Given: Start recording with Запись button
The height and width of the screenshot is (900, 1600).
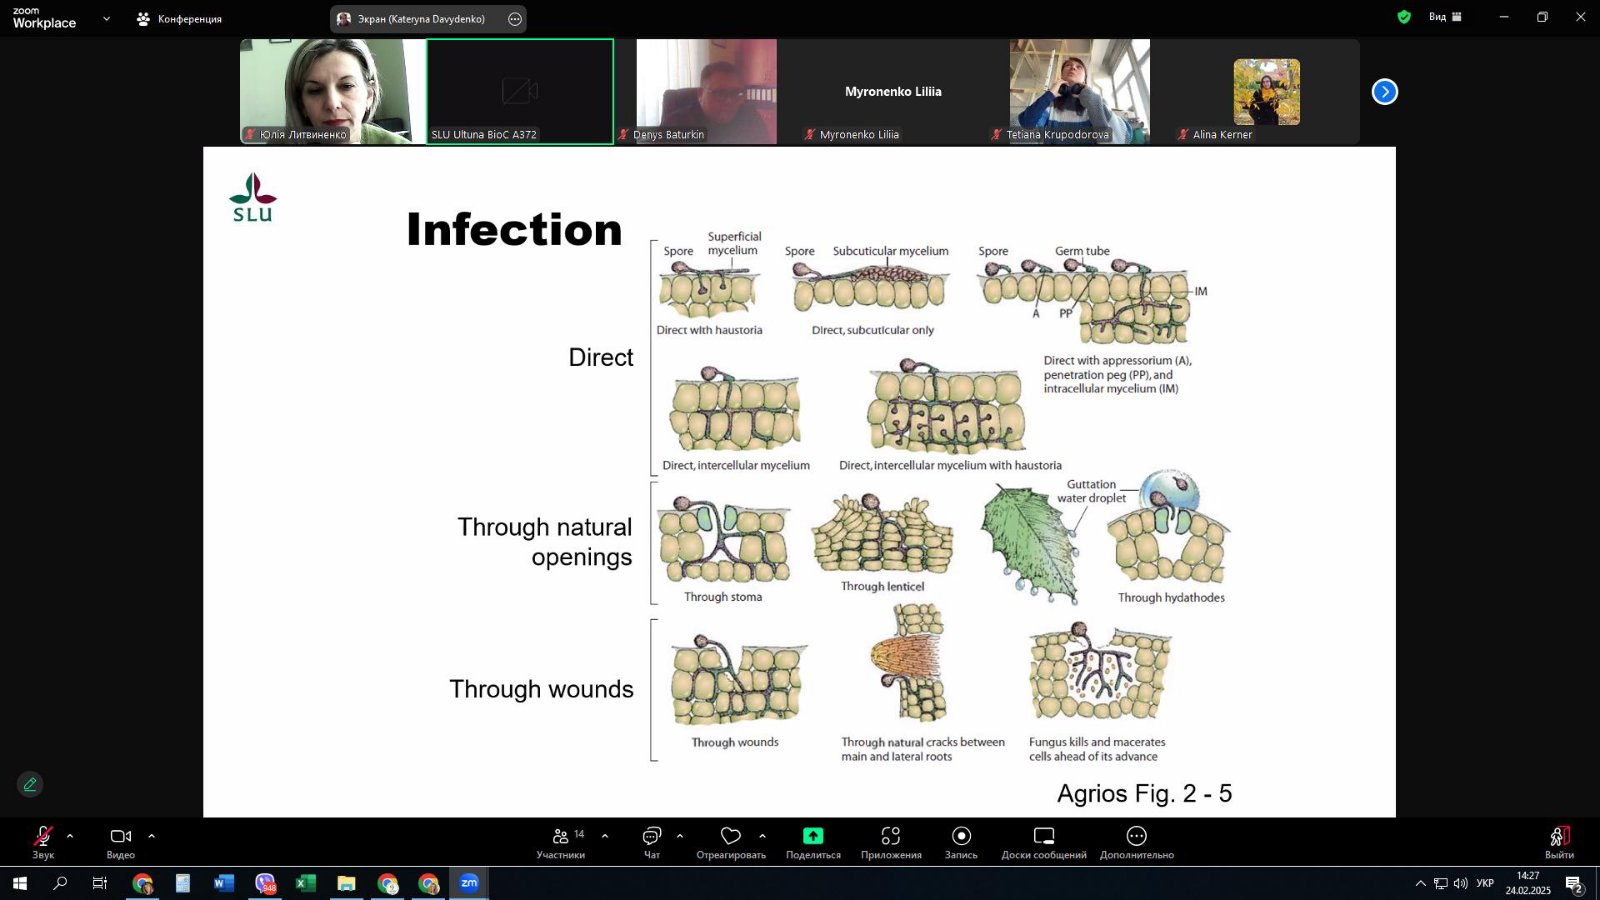Looking at the screenshot, I should (x=961, y=841).
